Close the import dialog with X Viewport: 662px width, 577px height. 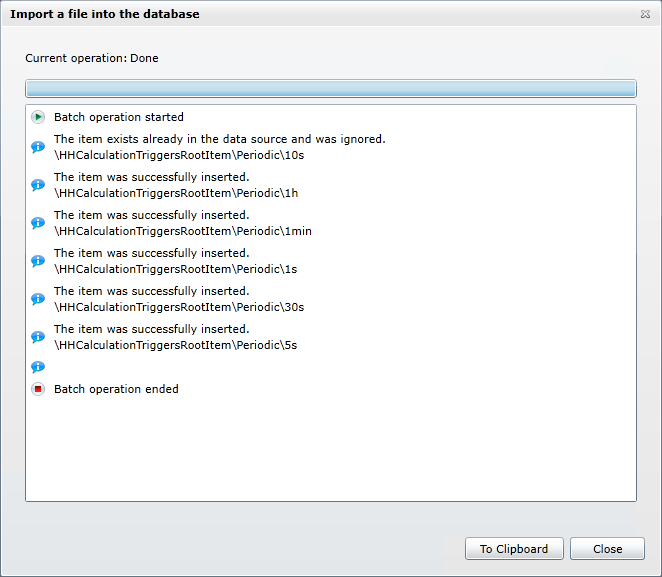(x=645, y=14)
